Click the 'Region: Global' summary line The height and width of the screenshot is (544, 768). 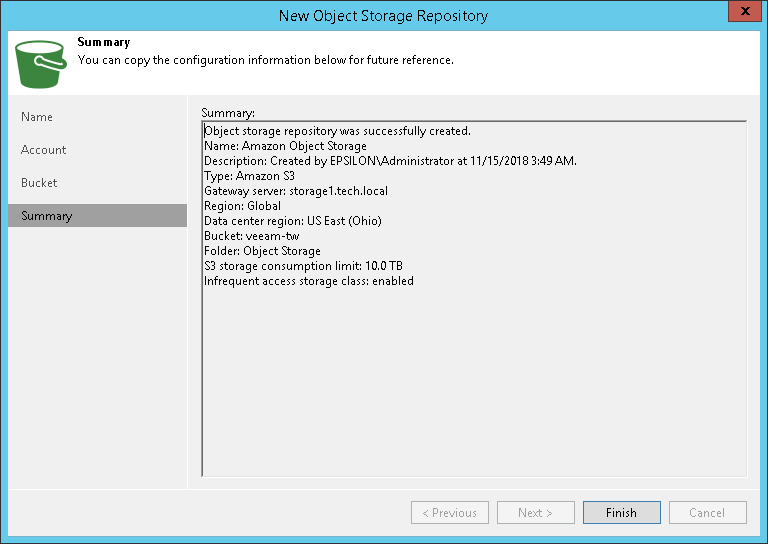tap(242, 206)
